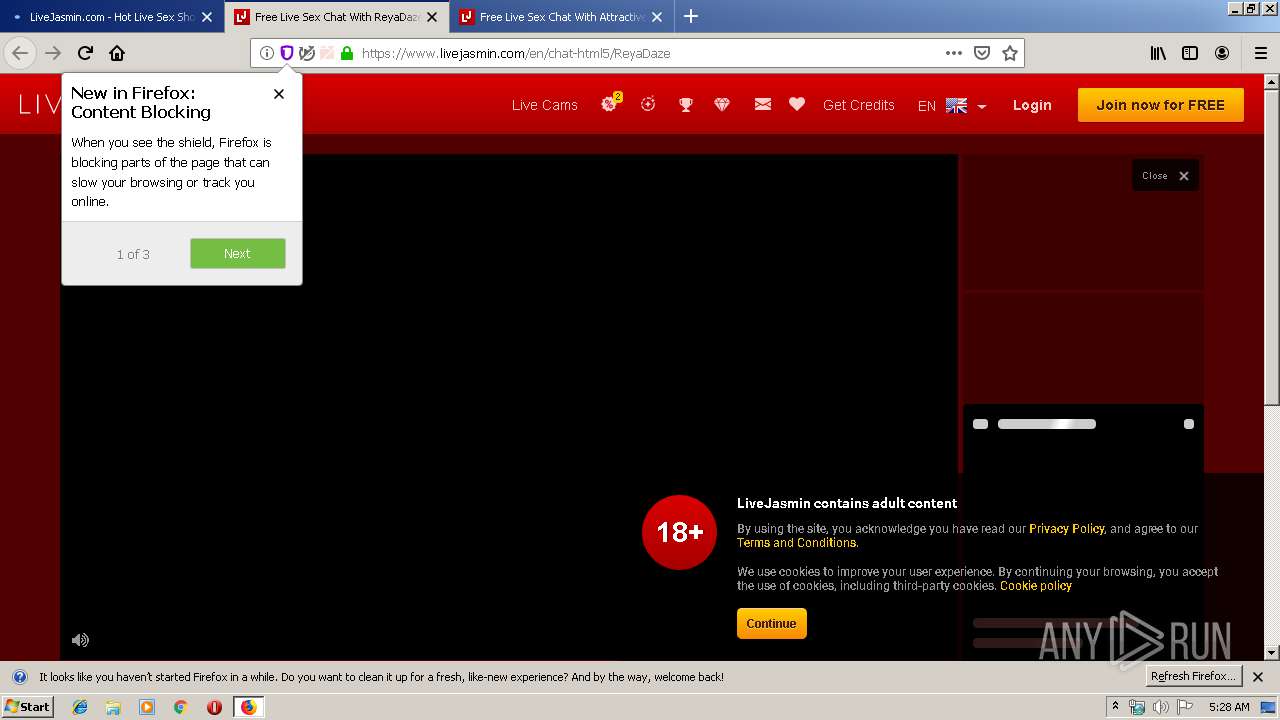This screenshot has width=1280, height=720.
Task: Save page to Pocket
Action: (x=982, y=53)
